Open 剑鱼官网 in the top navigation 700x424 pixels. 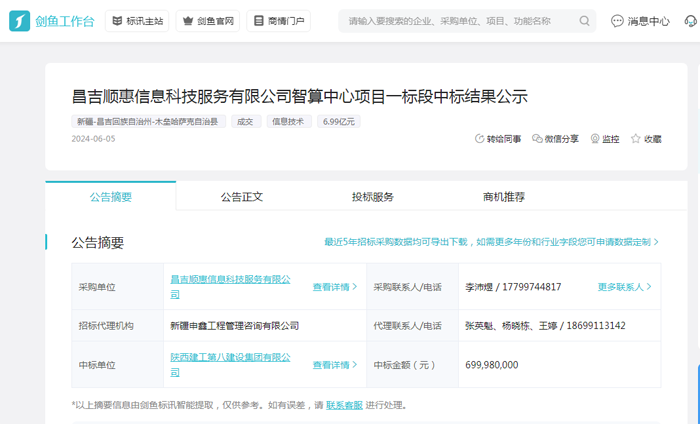coord(207,21)
